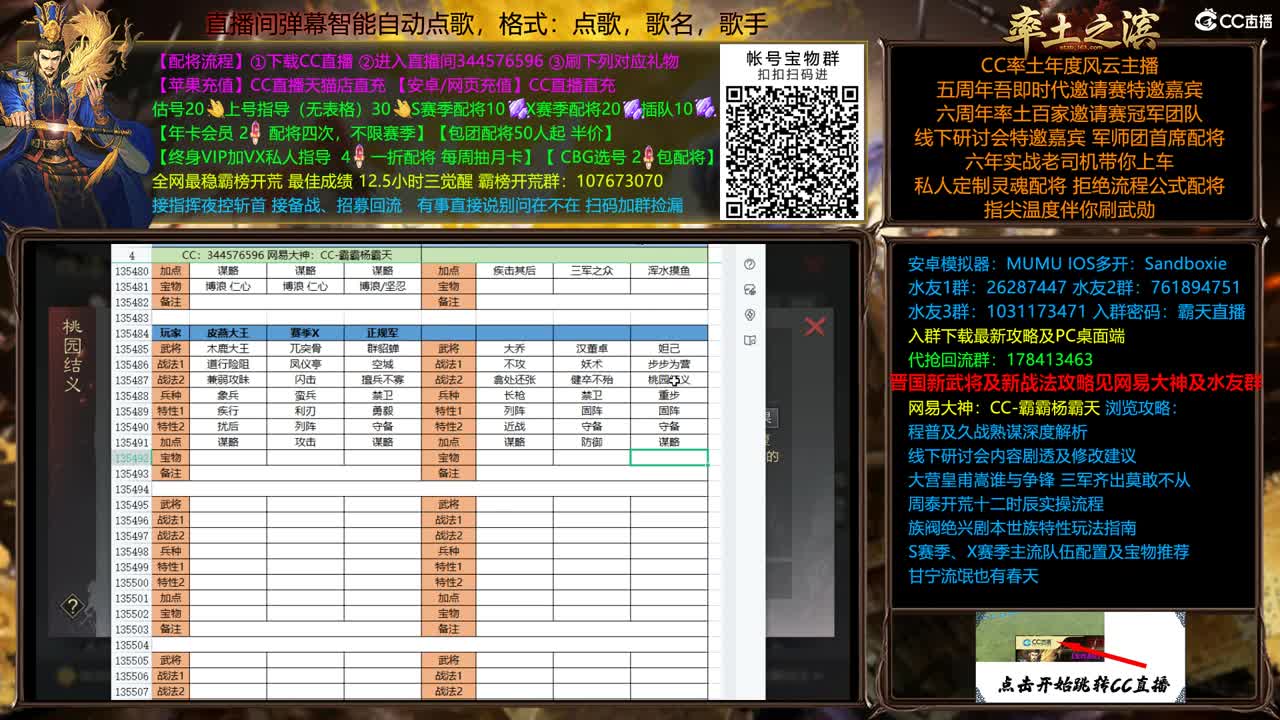The width and height of the screenshot is (1280, 720).
Task: Select cell 浑水摸鱼
Action: click(x=669, y=270)
